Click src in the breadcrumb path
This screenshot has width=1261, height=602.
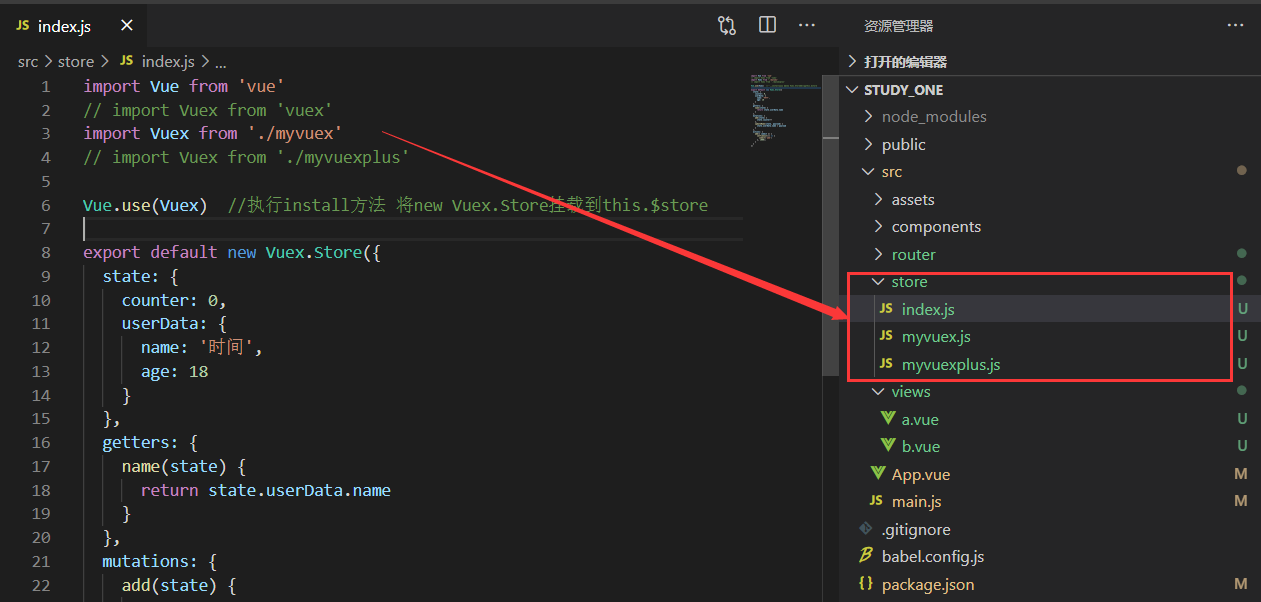point(28,62)
